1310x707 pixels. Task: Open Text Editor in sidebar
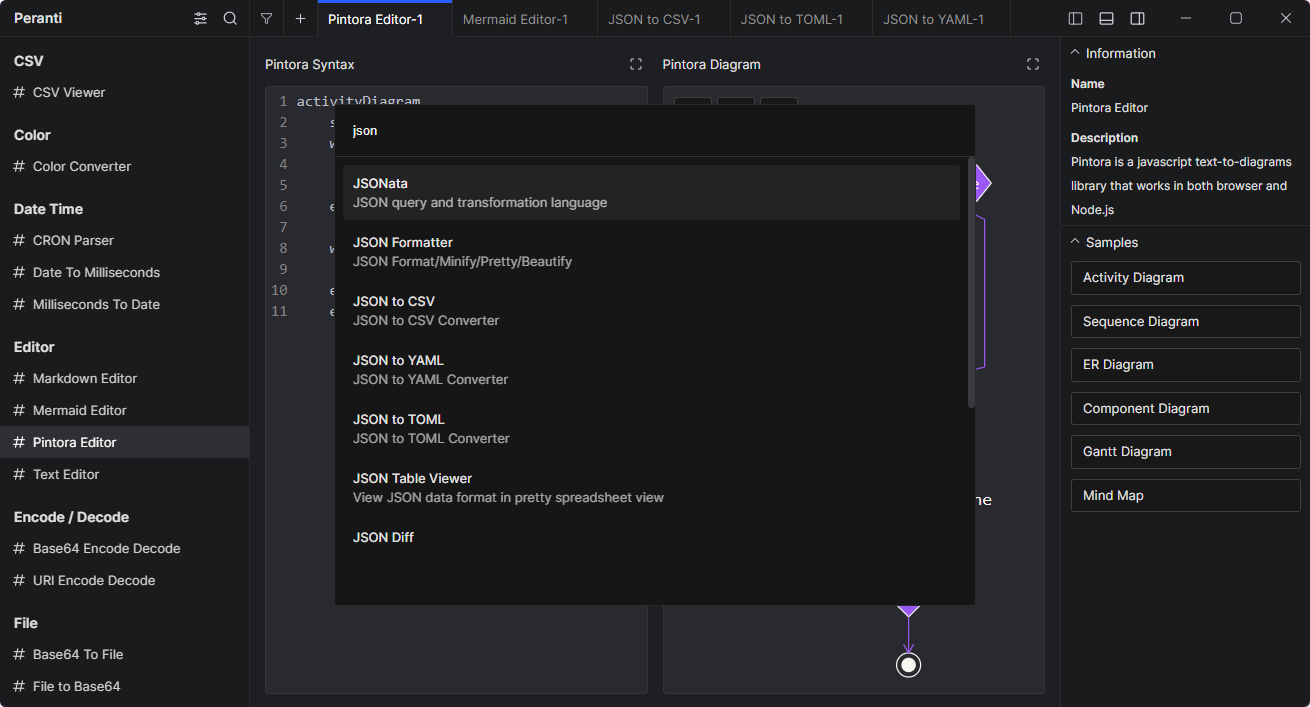124,474
